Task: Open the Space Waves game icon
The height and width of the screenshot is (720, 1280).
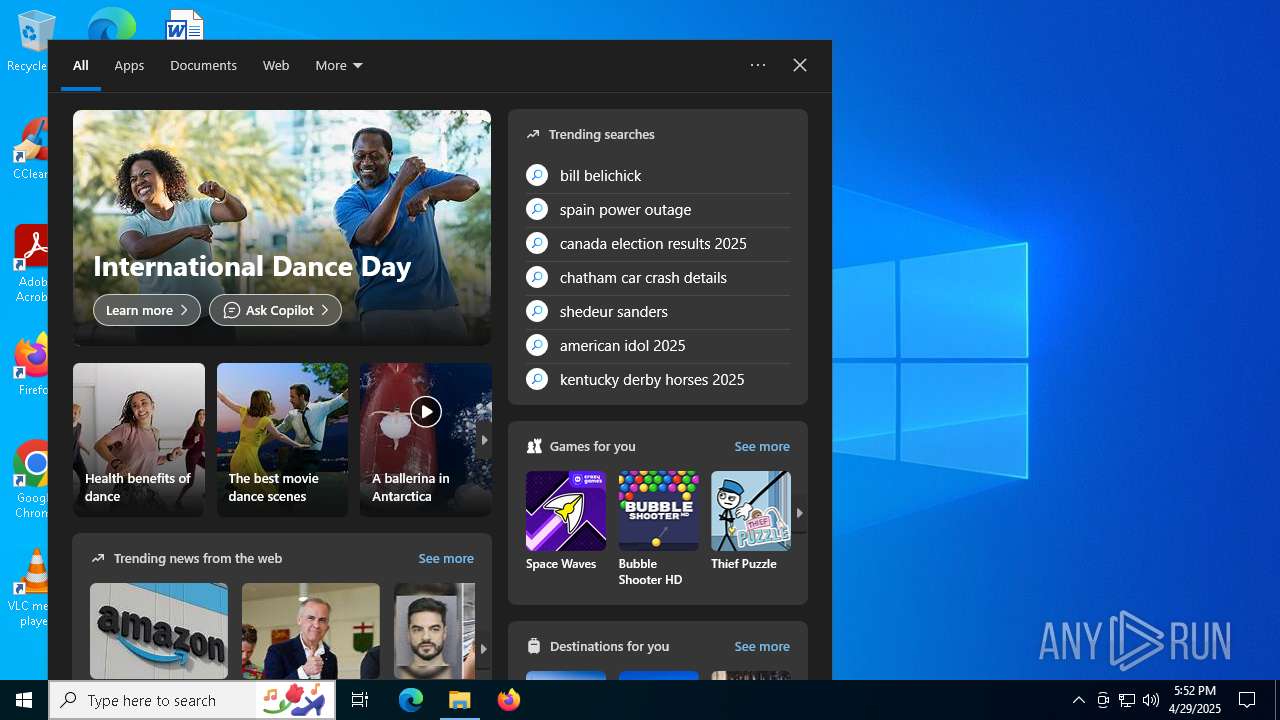Action: [566, 511]
